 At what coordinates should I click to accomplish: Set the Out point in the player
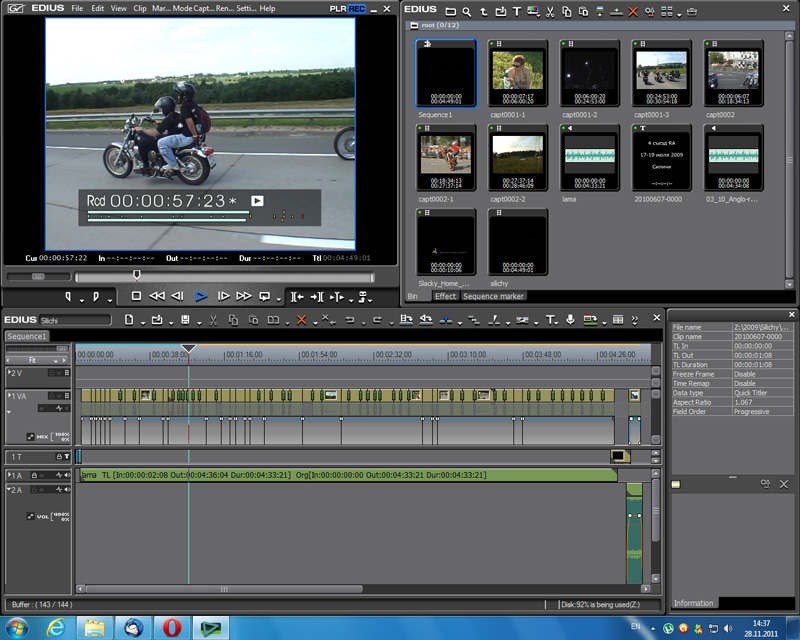[x=96, y=297]
